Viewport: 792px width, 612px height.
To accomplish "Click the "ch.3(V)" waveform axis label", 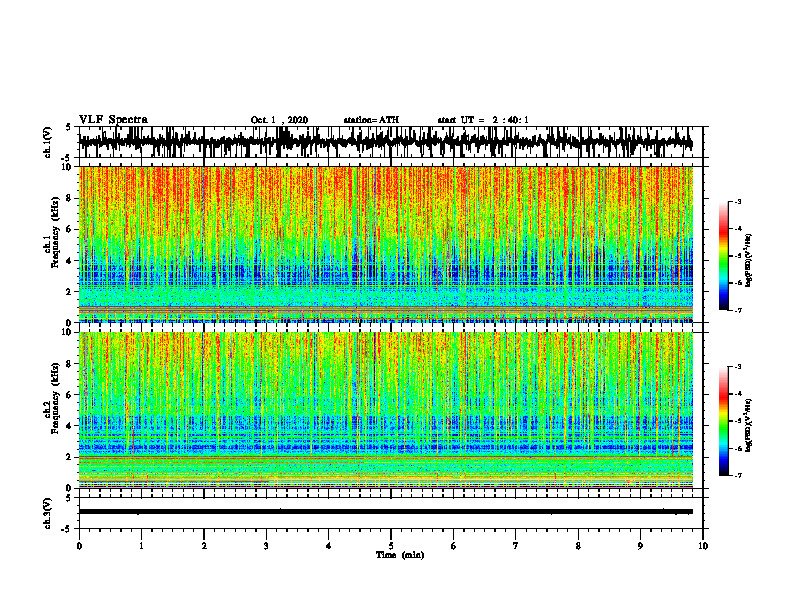I will [48, 514].
